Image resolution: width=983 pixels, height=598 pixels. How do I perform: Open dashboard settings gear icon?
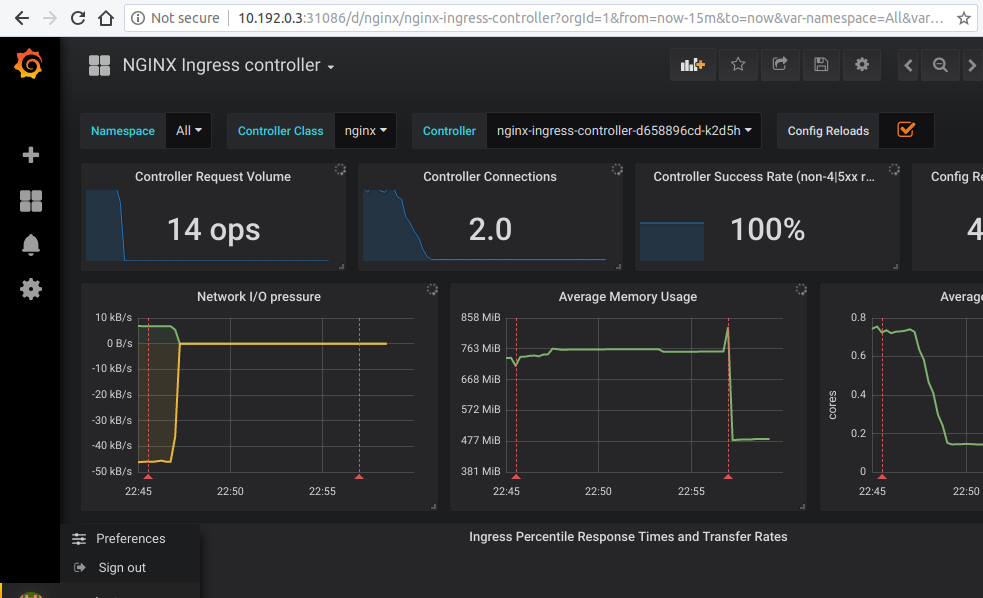pos(861,64)
